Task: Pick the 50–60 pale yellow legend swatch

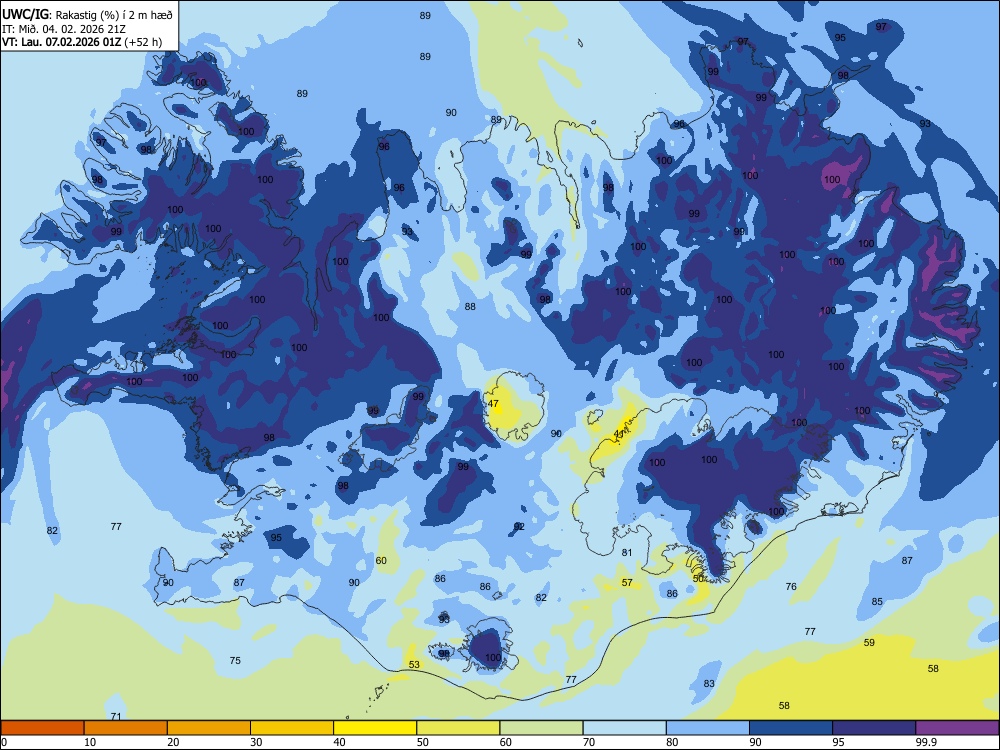Action: click(458, 728)
